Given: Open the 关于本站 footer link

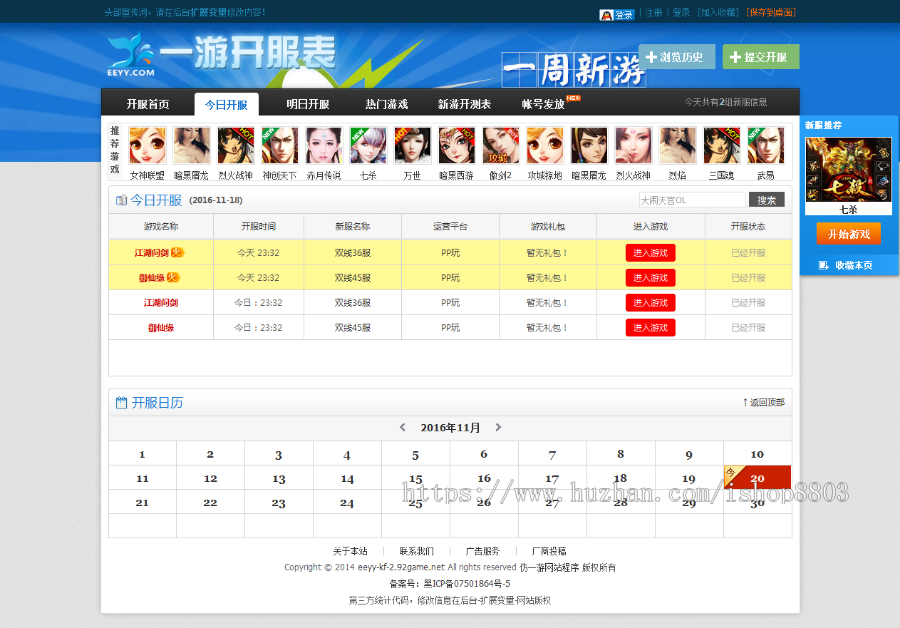Looking at the screenshot, I should click(x=350, y=551).
